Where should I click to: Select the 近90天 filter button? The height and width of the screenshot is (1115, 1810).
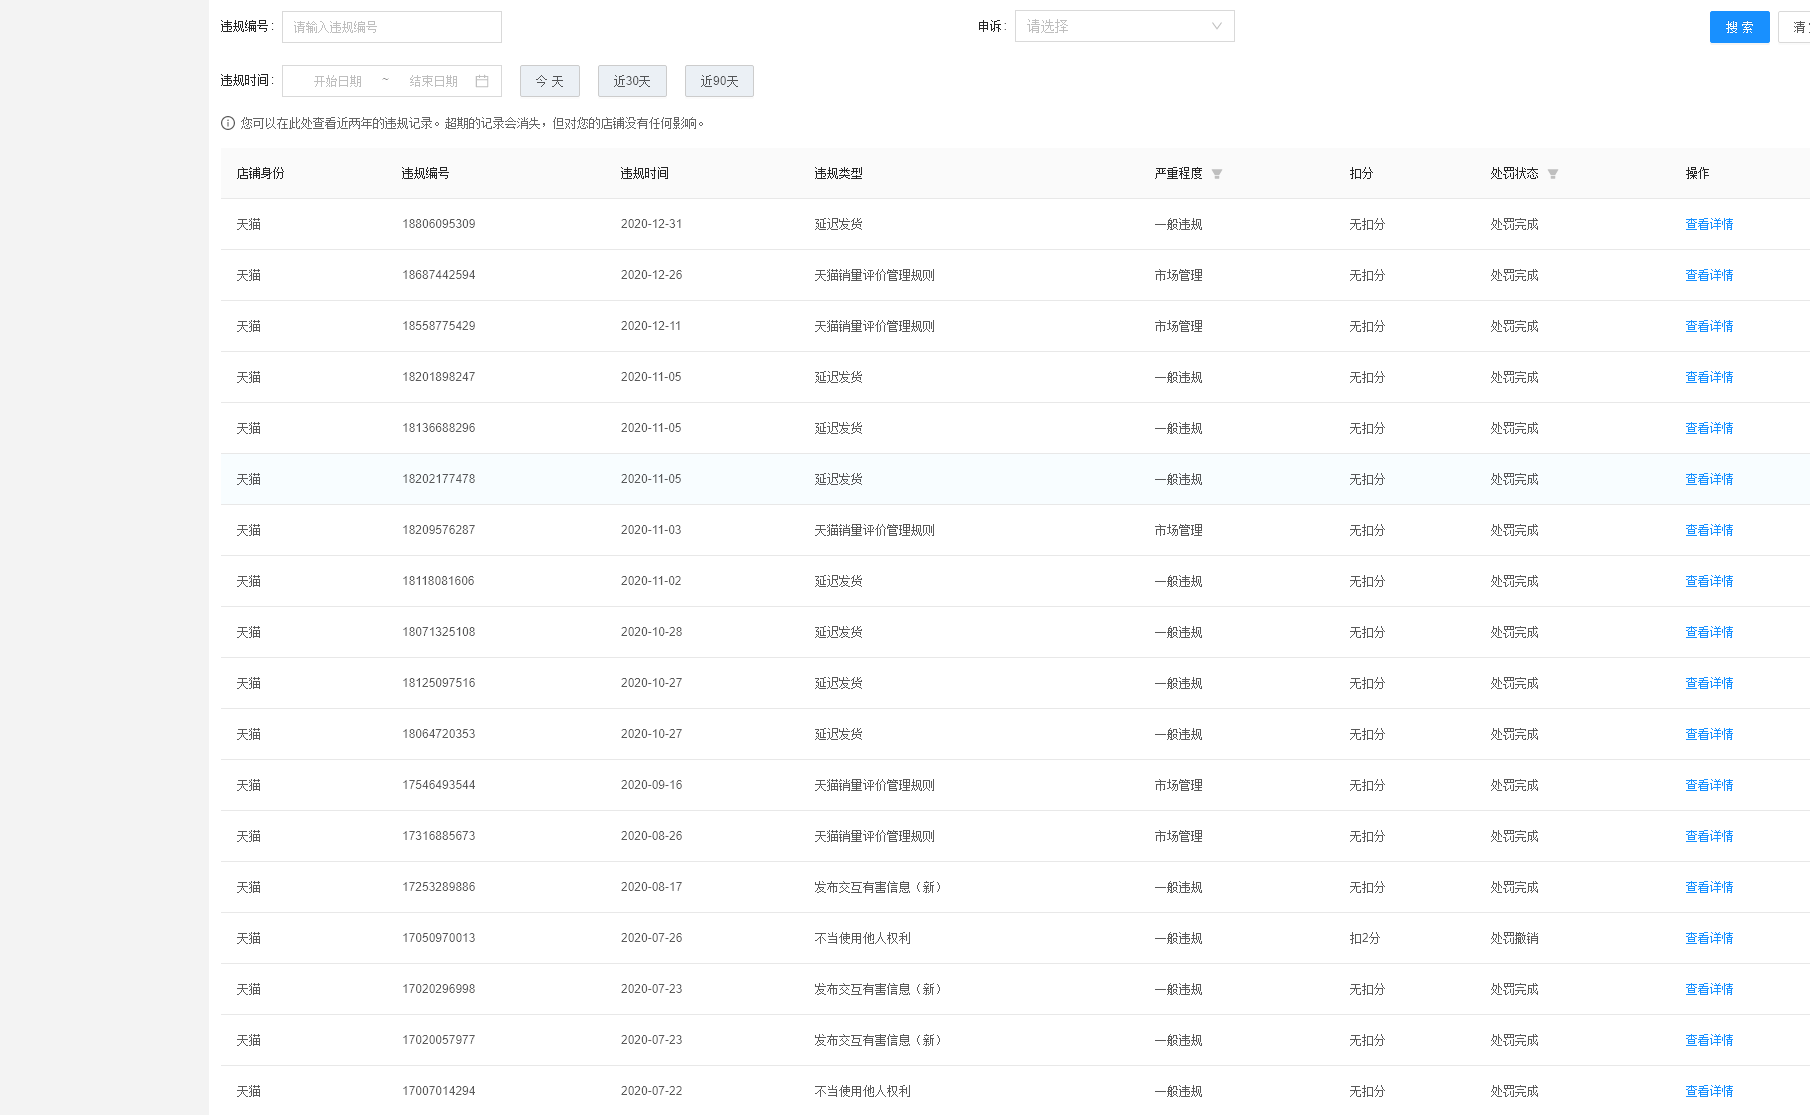(719, 81)
